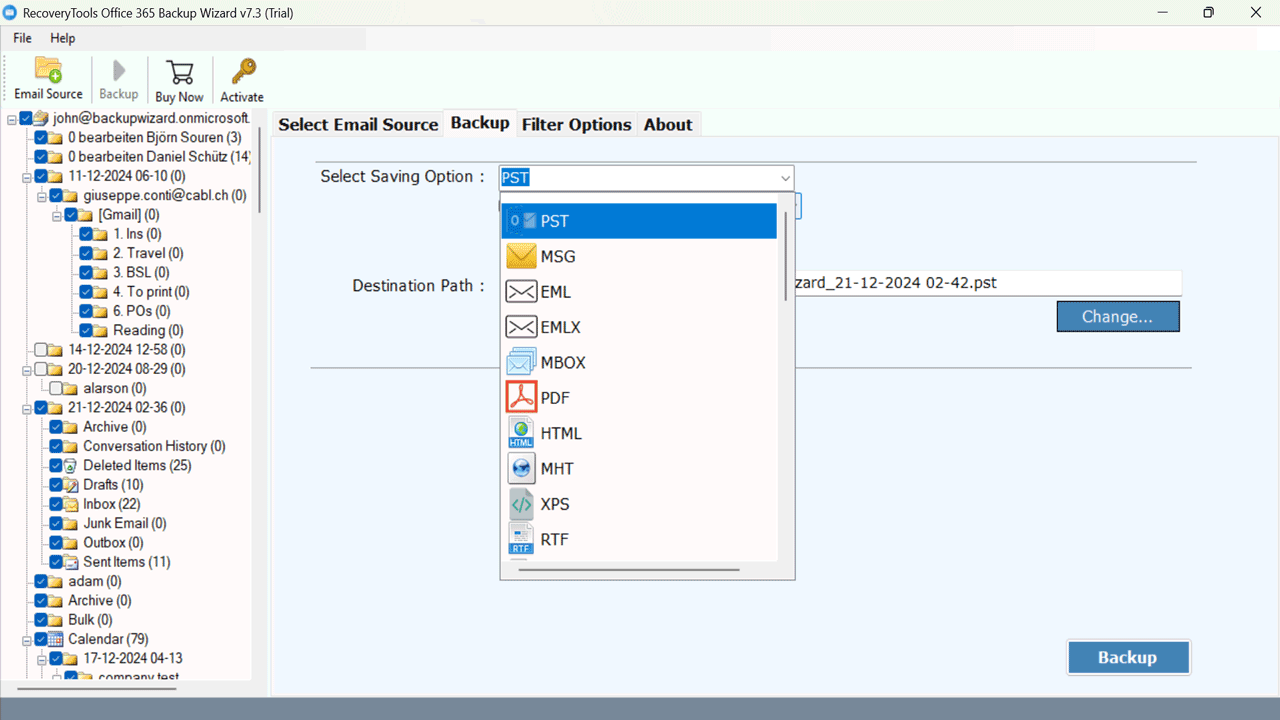
Task: Collapse the 17-12-2024 04-13 node
Action: coord(42,659)
